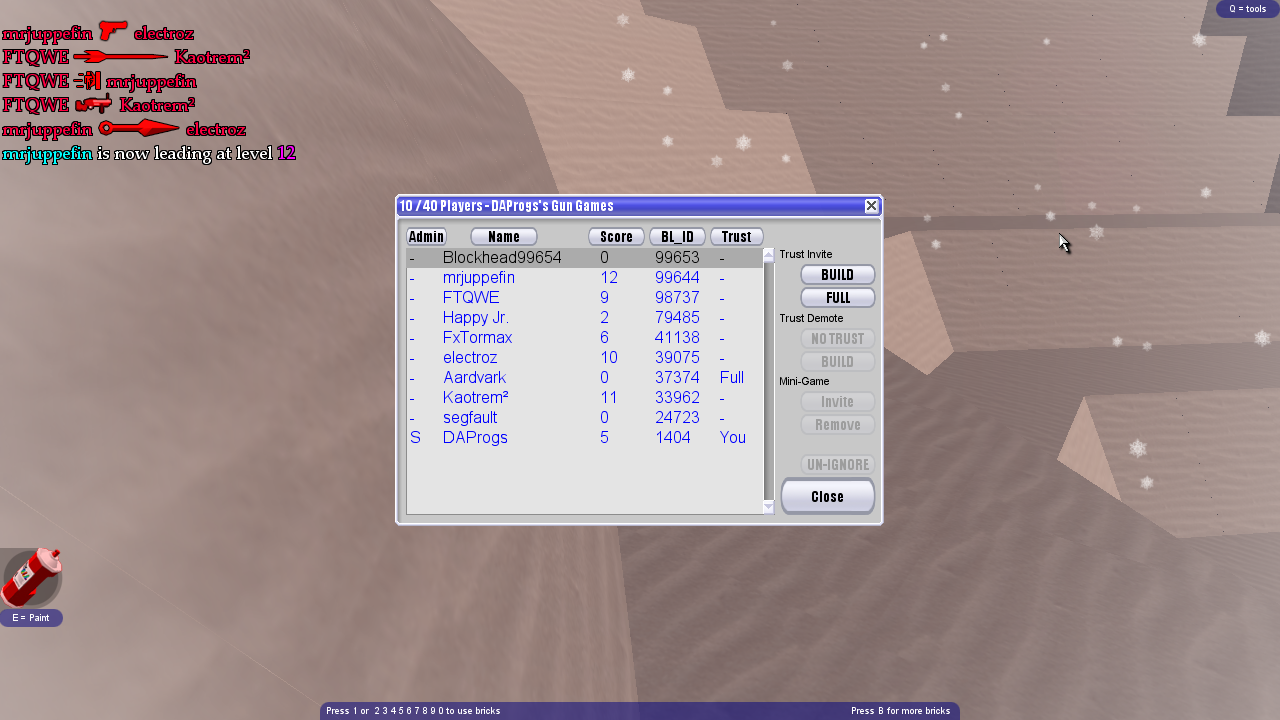Select player FTQWE in the list
The height and width of the screenshot is (720, 1280).
click(x=584, y=298)
